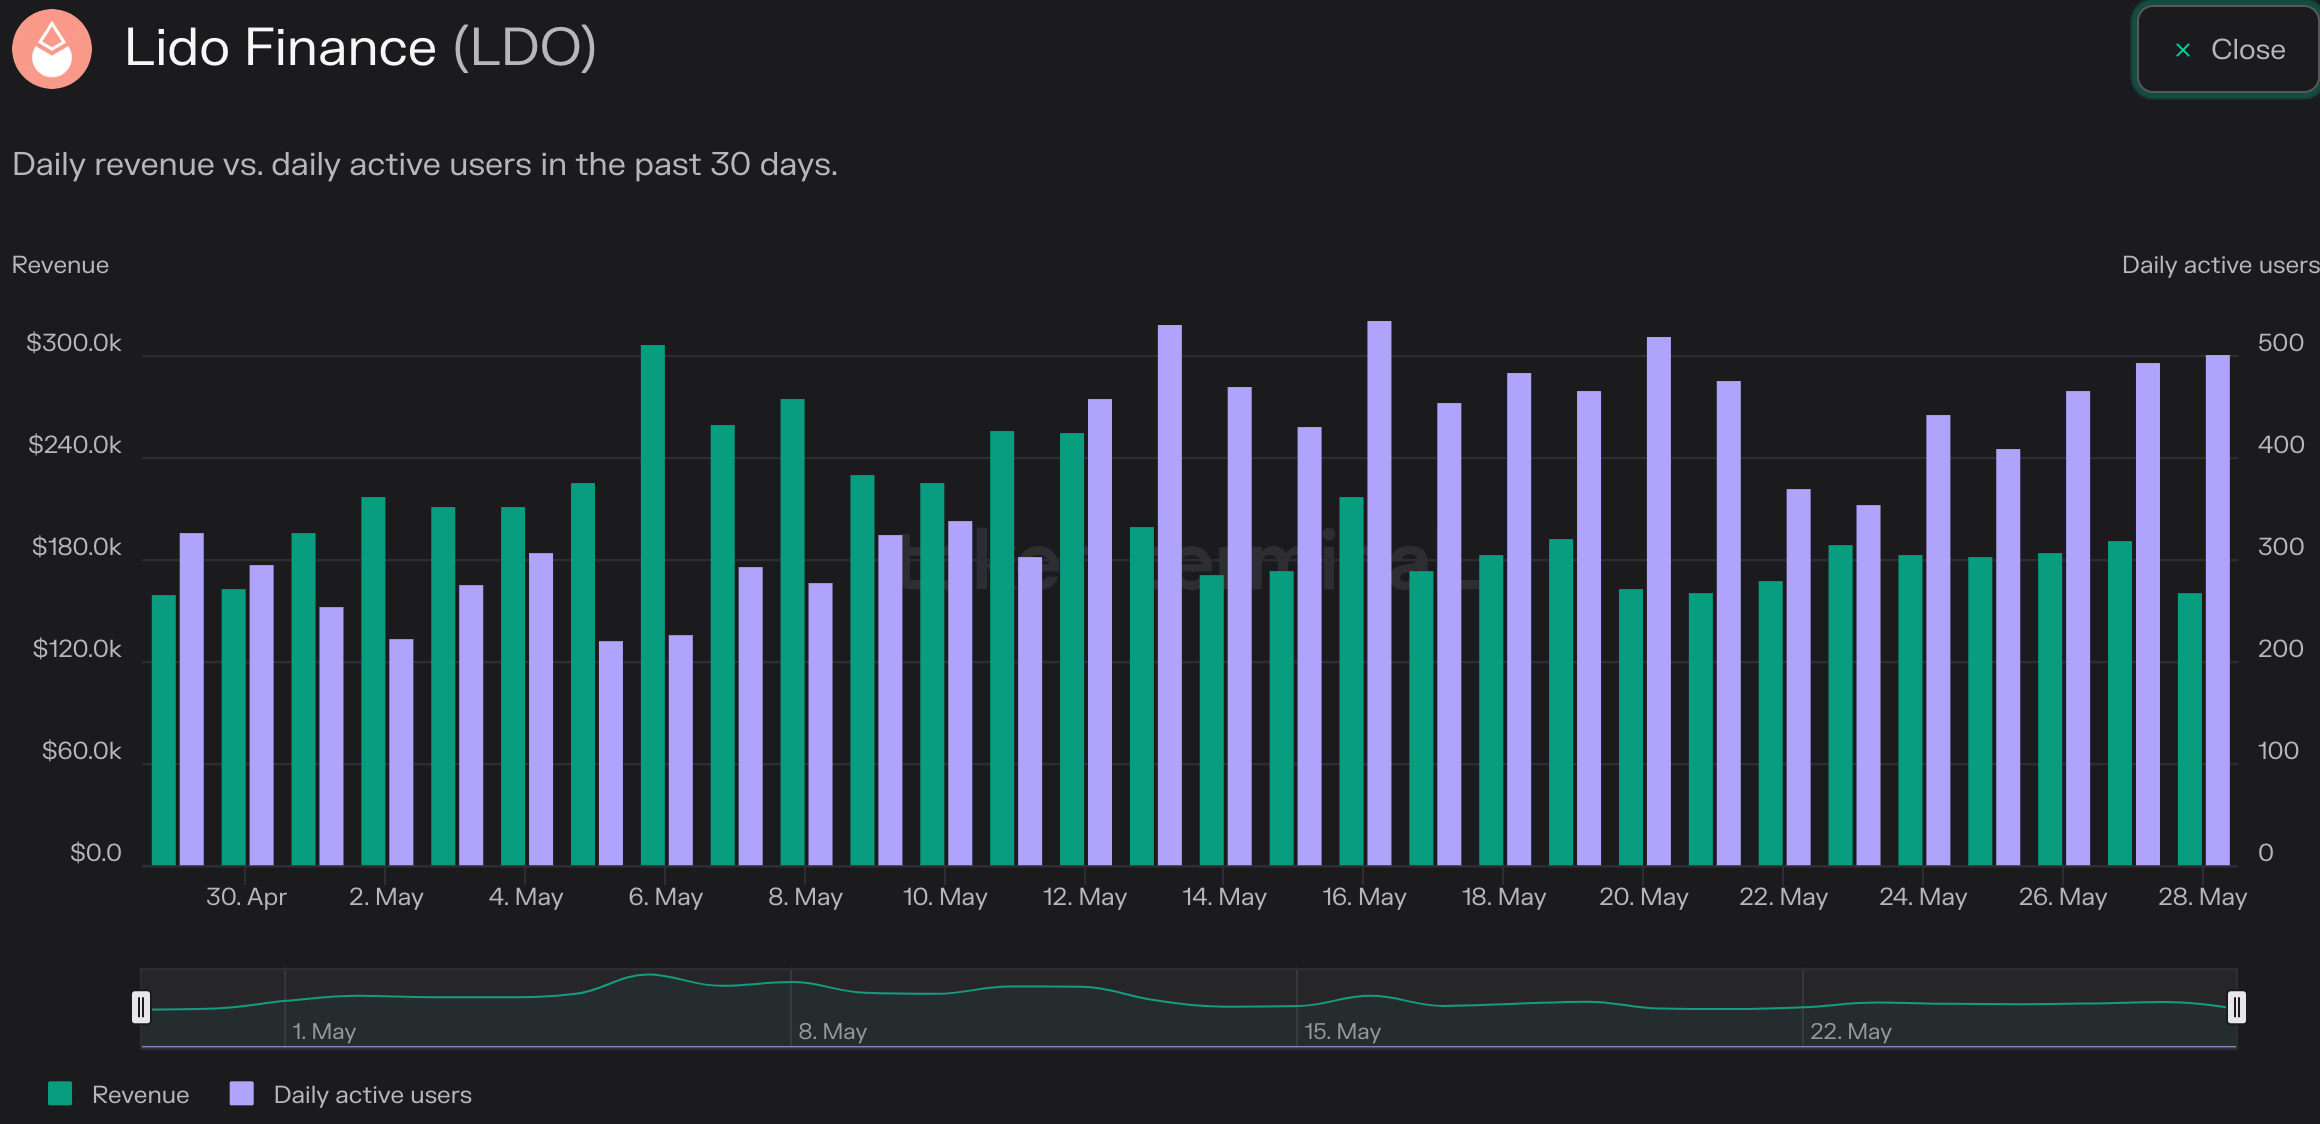Click the right range navigator handle
This screenshot has width=2320, height=1124.
(2237, 1007)
